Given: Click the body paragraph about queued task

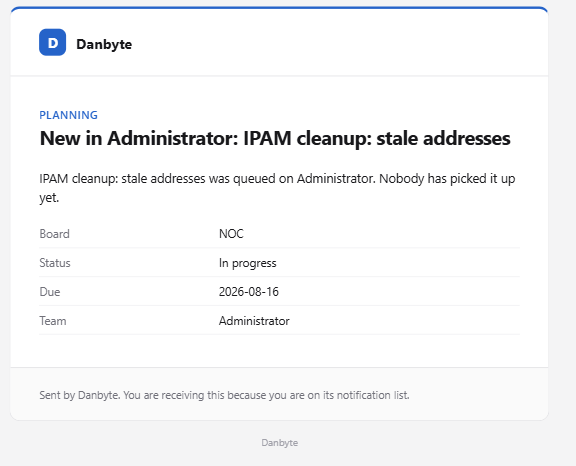Looking at the screenshot, I should point(277,188).
